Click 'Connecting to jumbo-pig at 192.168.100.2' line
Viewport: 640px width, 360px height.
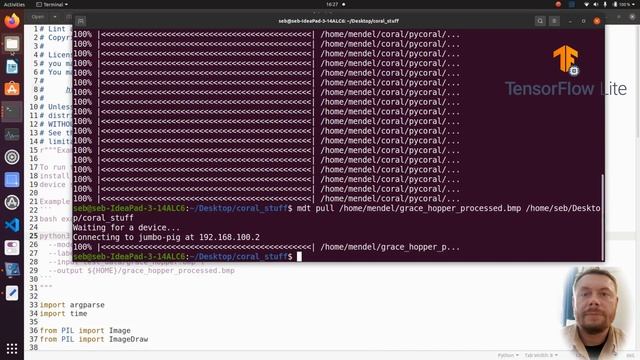click(166, 237)
